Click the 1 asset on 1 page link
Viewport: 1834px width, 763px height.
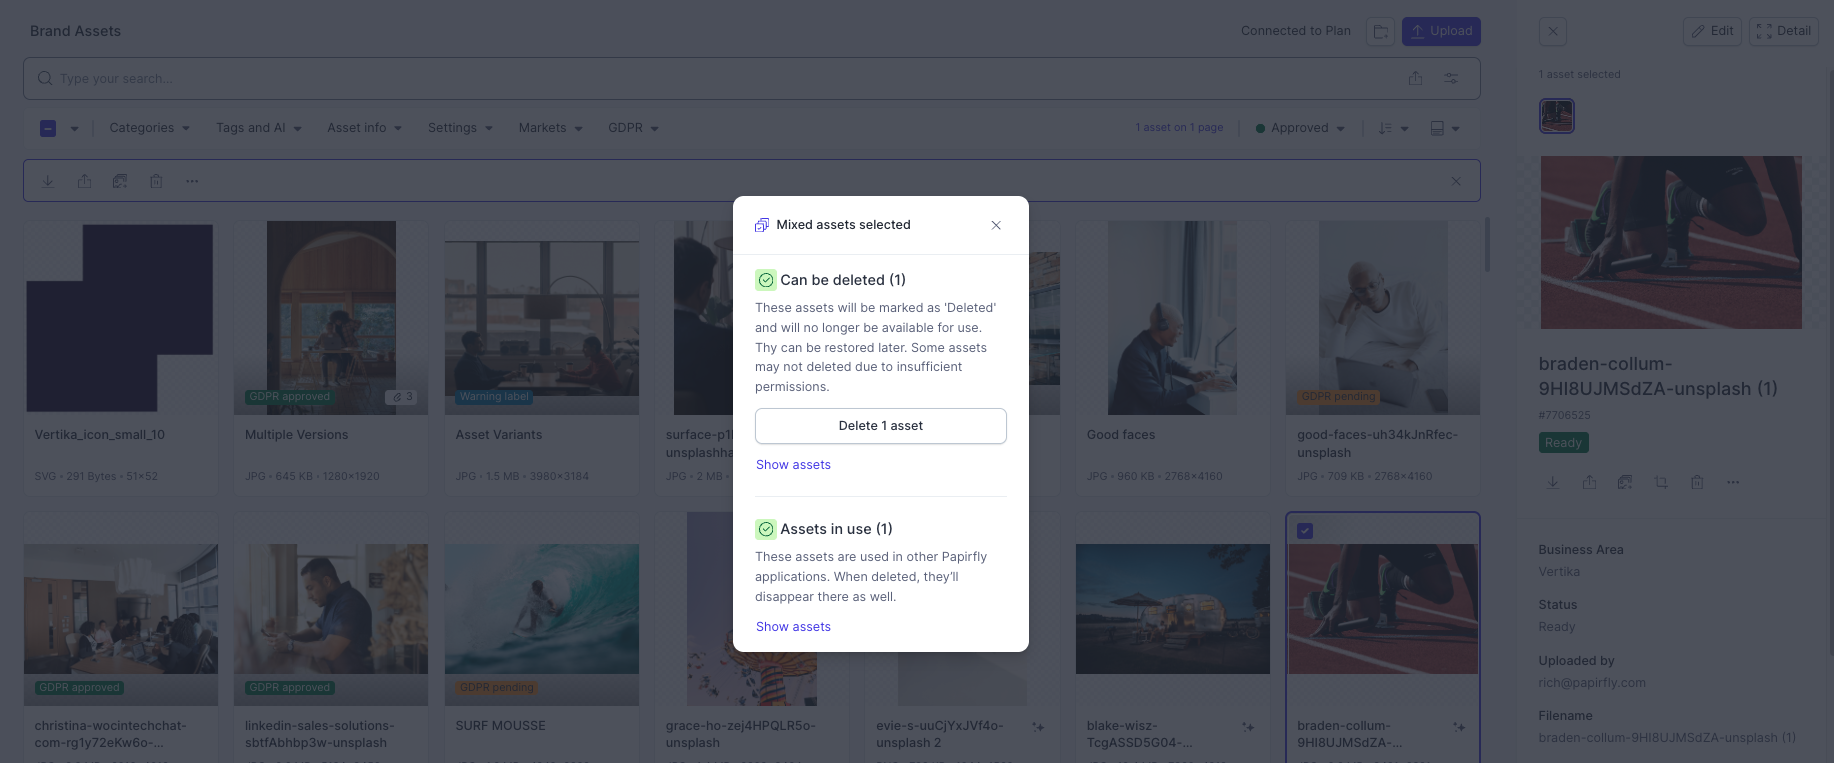pyautogui.click(x=1179, y=128)
